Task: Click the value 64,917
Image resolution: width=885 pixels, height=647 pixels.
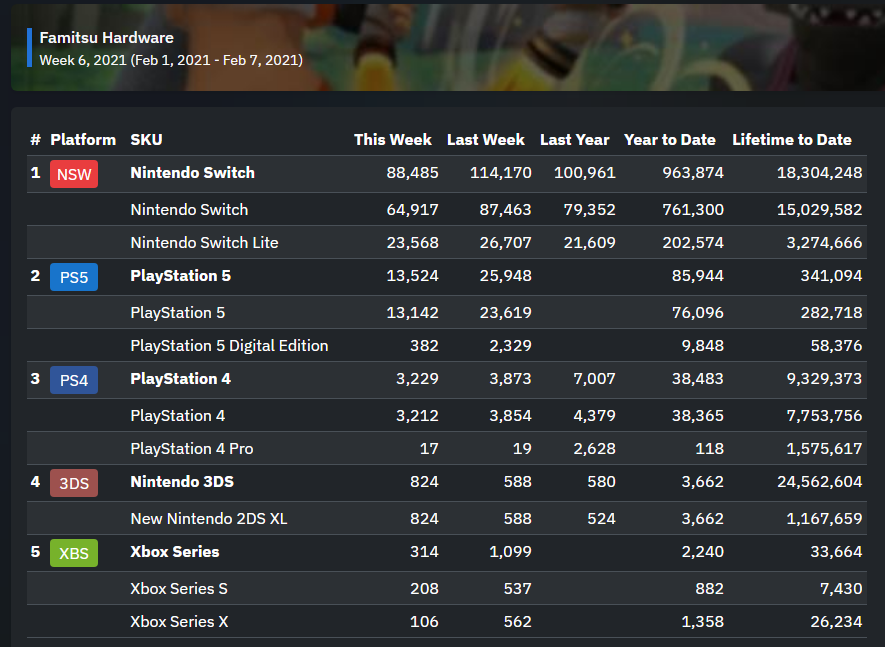Action: coord(413,210)
